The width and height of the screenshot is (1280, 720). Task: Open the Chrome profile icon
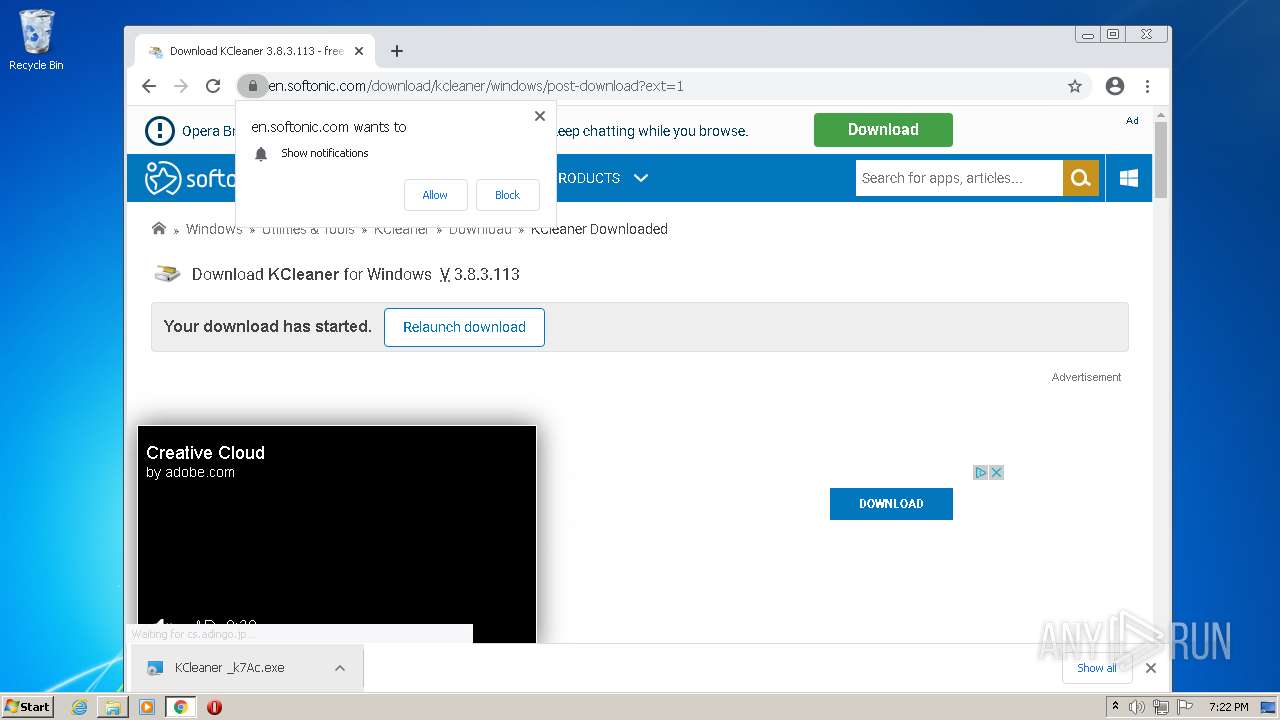1115,86
